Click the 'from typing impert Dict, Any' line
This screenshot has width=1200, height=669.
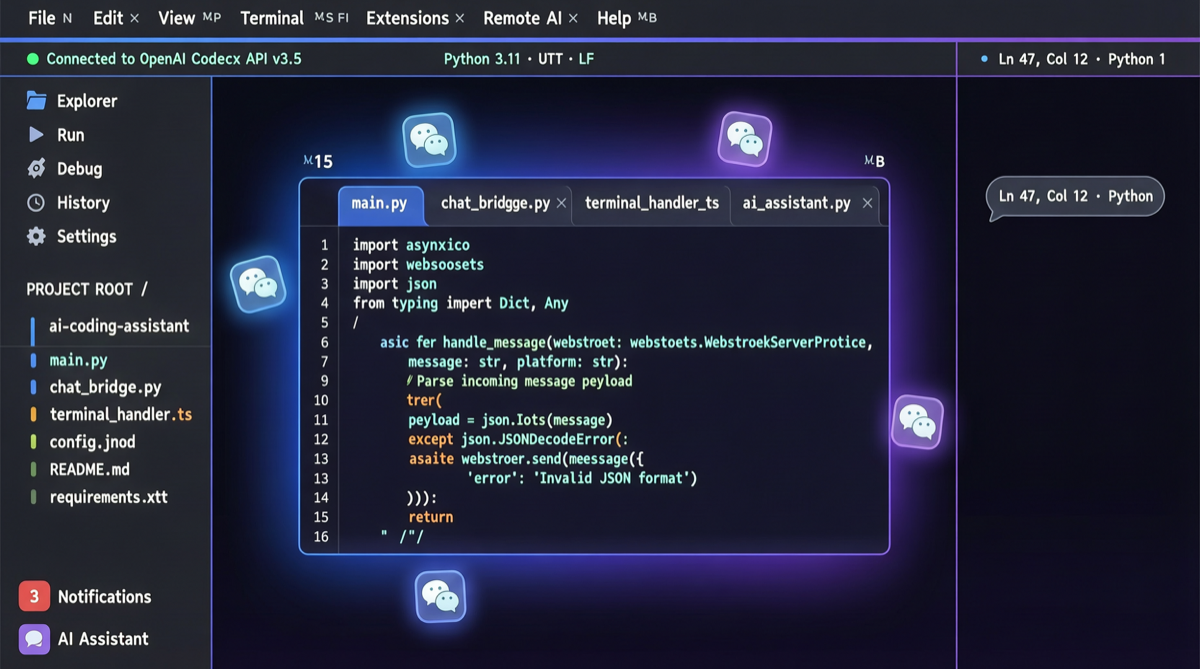(x=461, y=303)
